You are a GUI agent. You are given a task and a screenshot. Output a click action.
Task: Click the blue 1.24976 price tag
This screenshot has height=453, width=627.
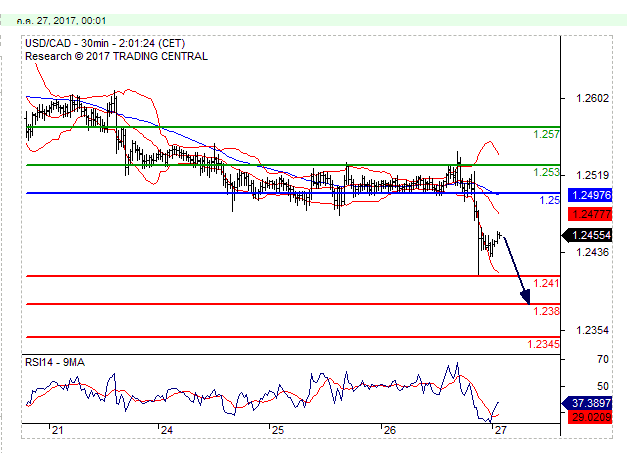(590, 195)
